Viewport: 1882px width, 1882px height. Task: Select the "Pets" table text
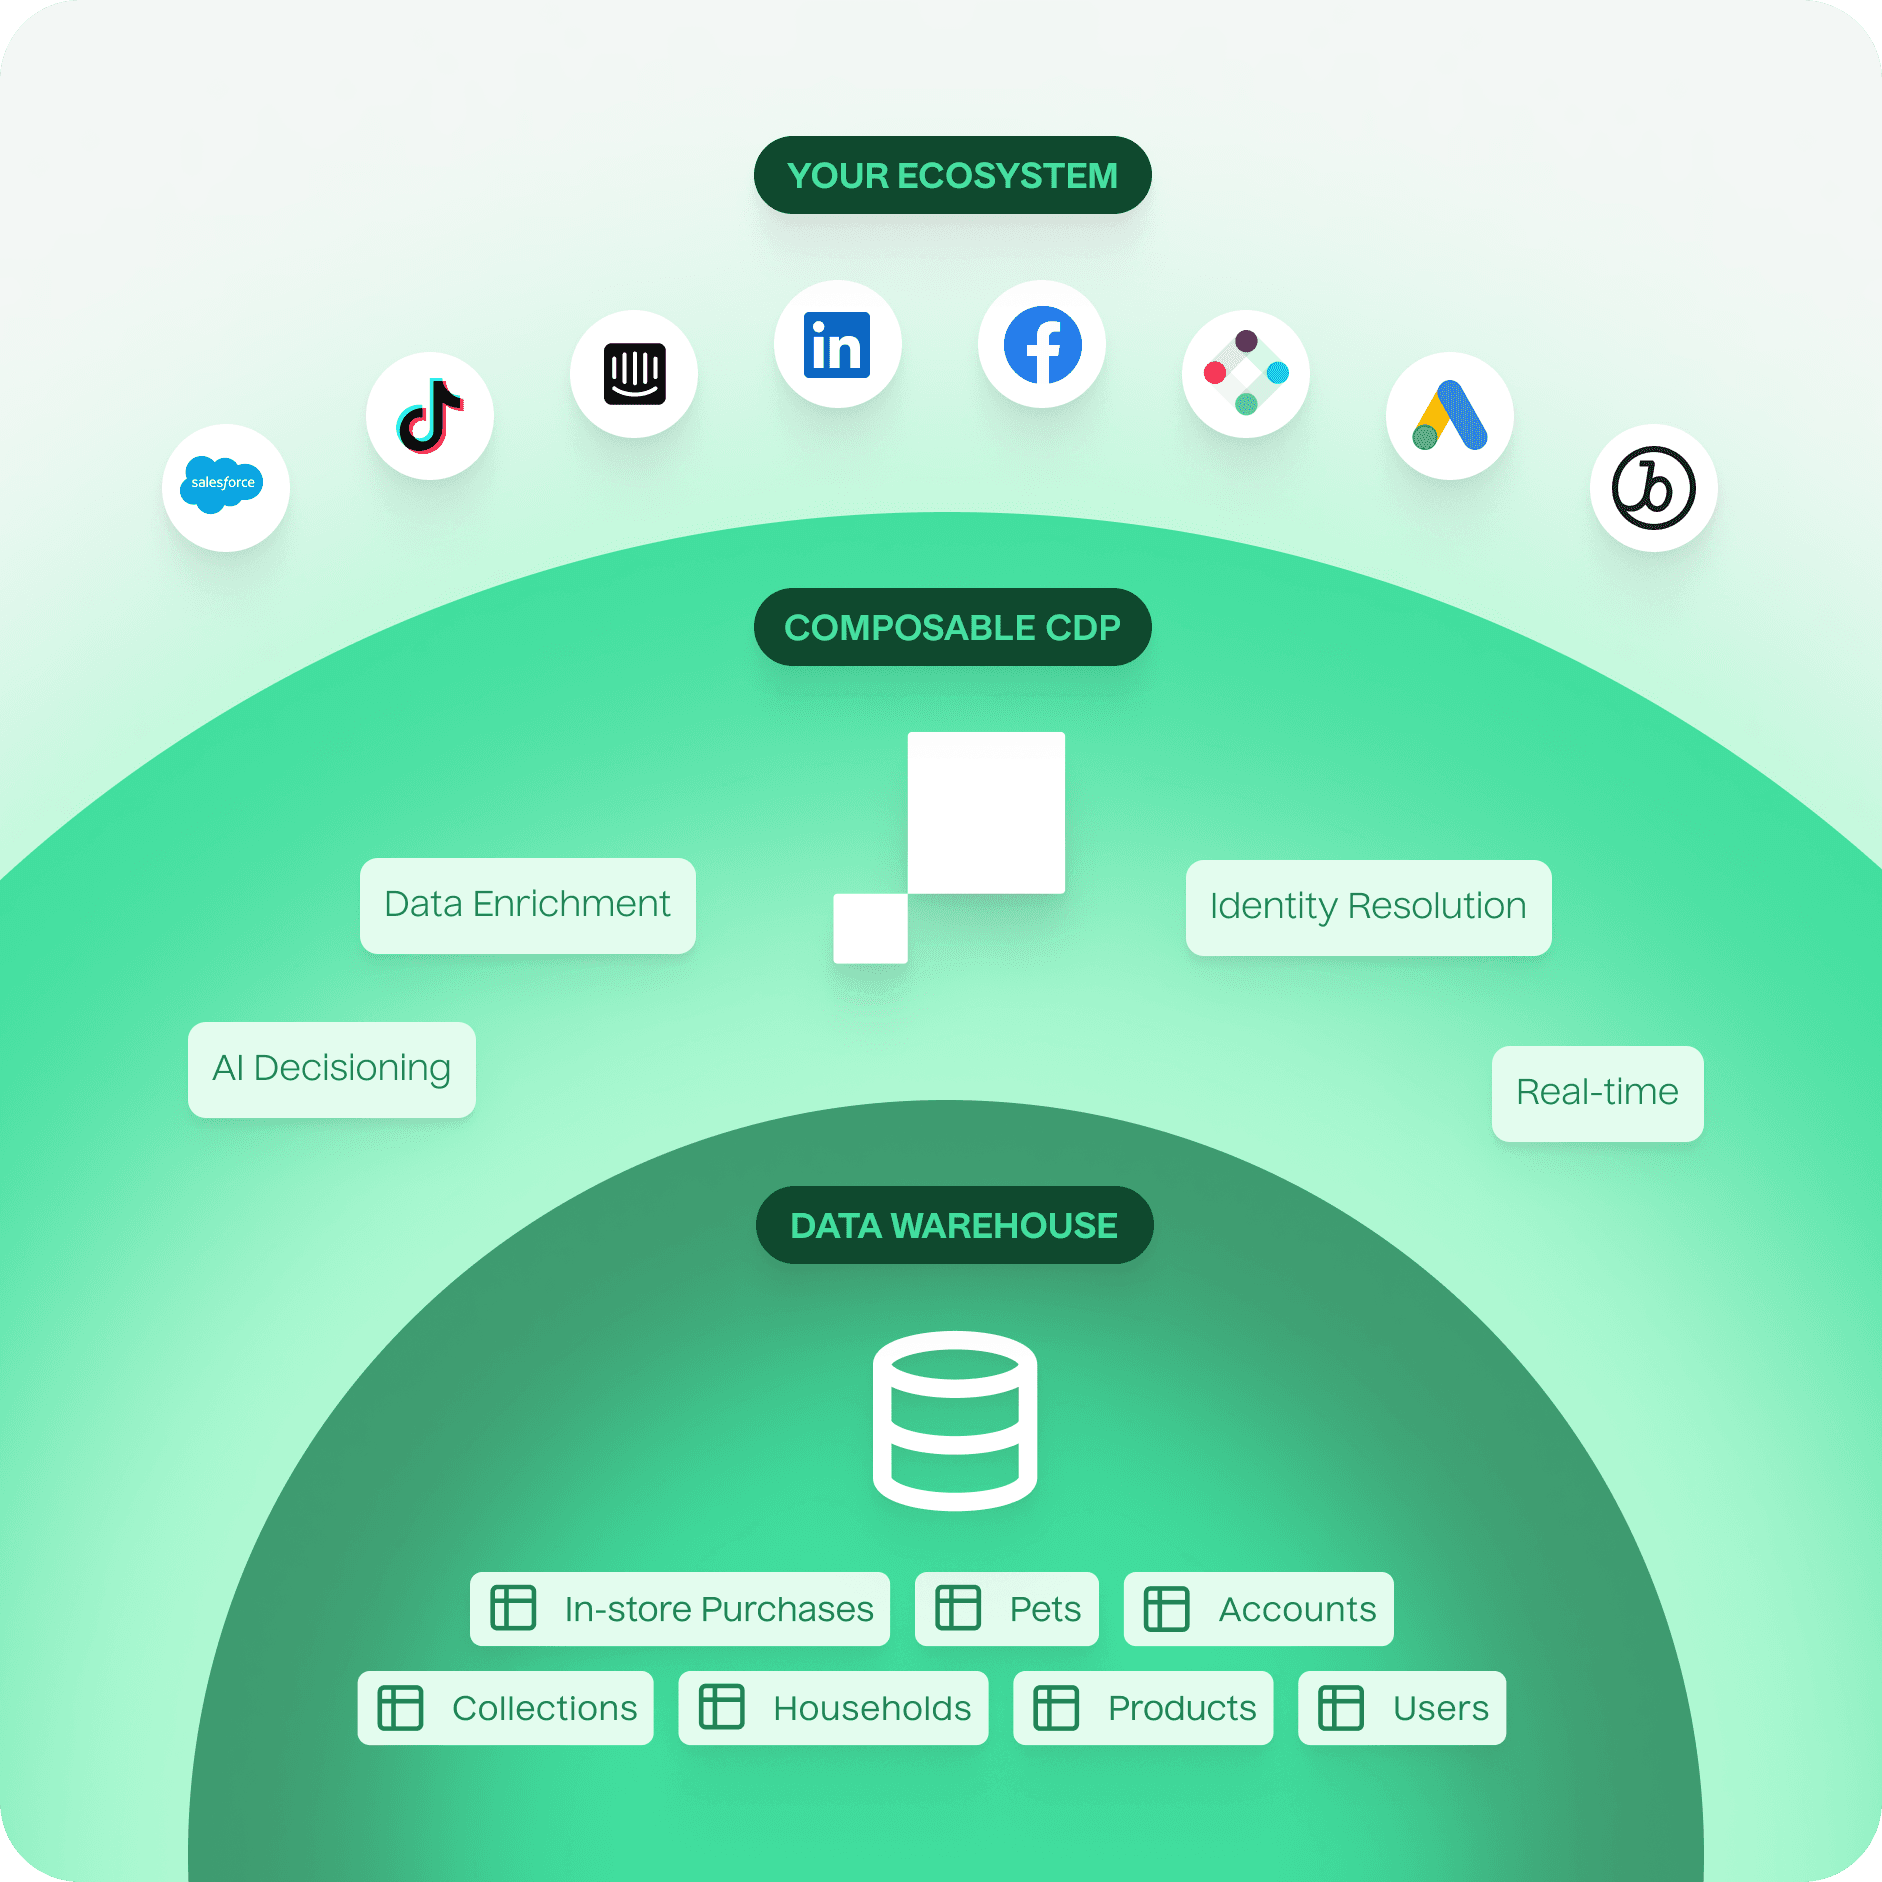pos(1045,1609)
